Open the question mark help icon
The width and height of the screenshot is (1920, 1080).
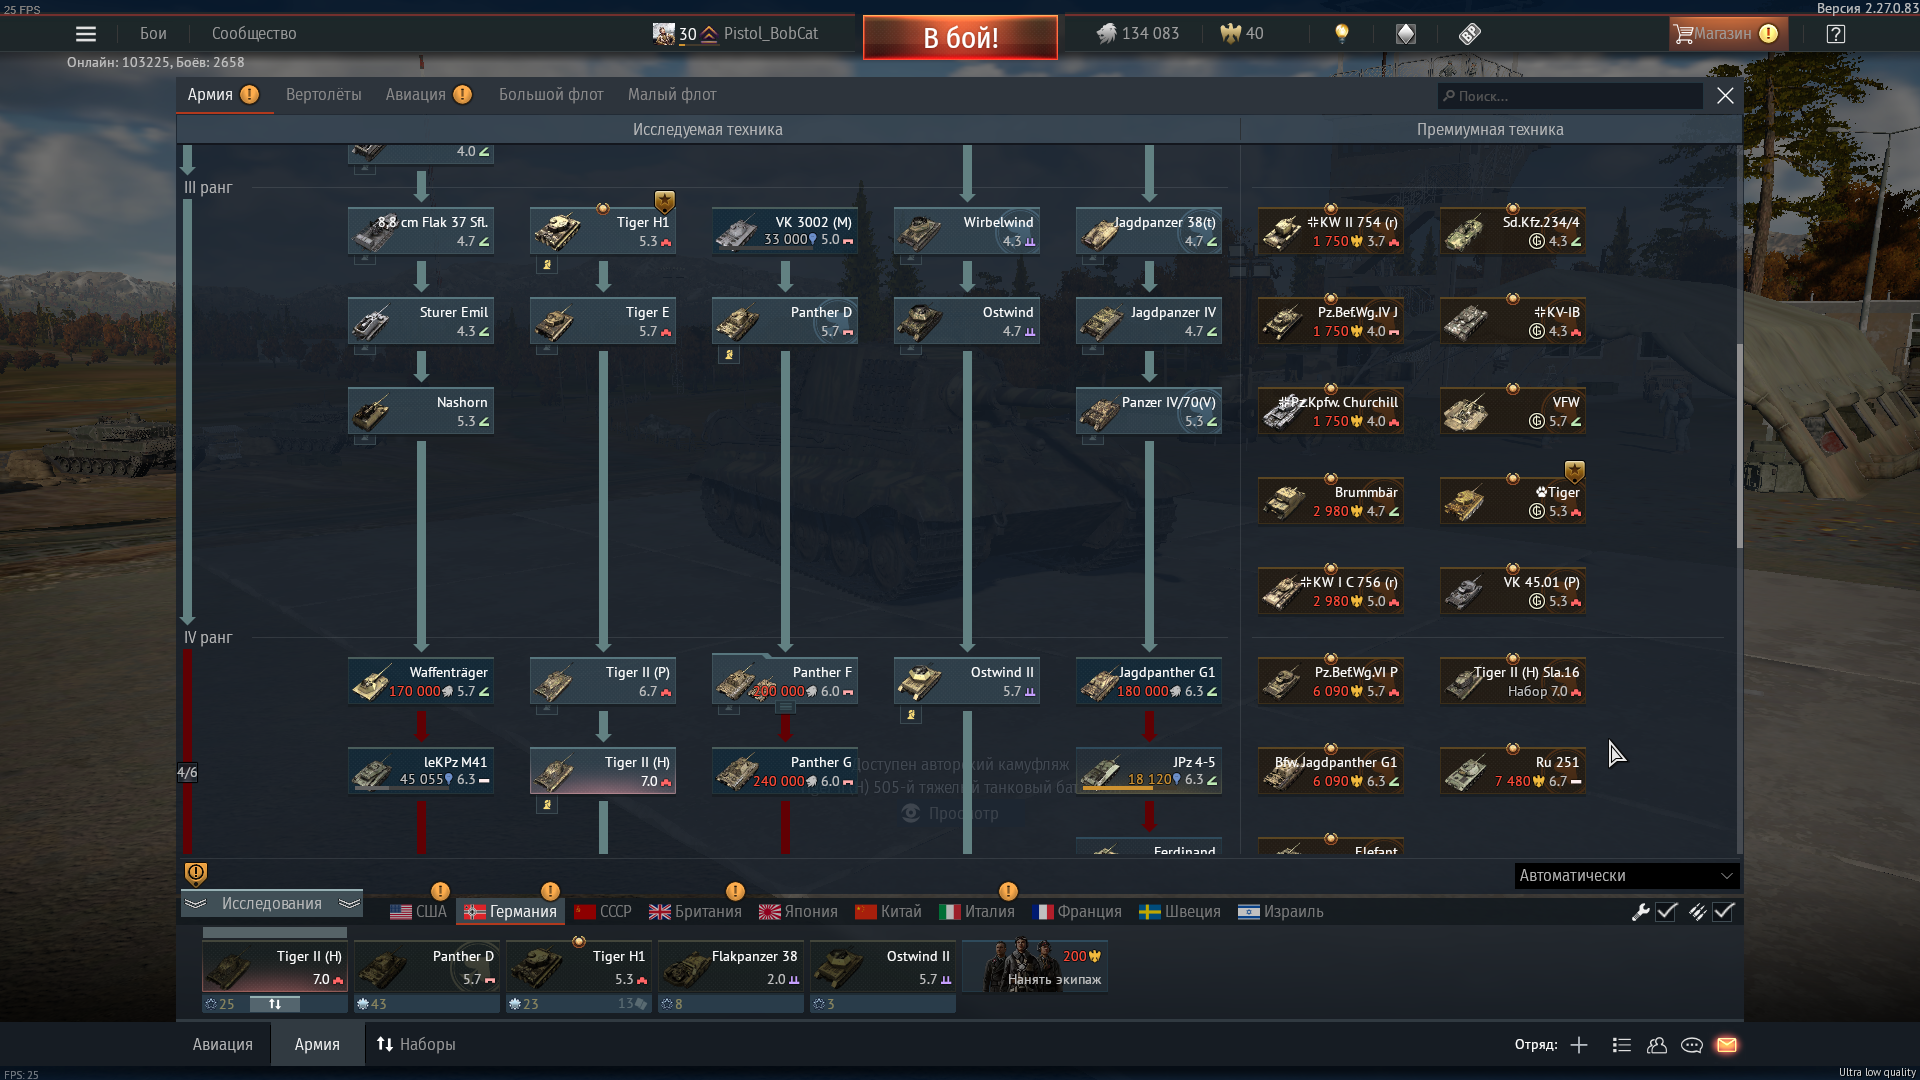[1835, 34]
